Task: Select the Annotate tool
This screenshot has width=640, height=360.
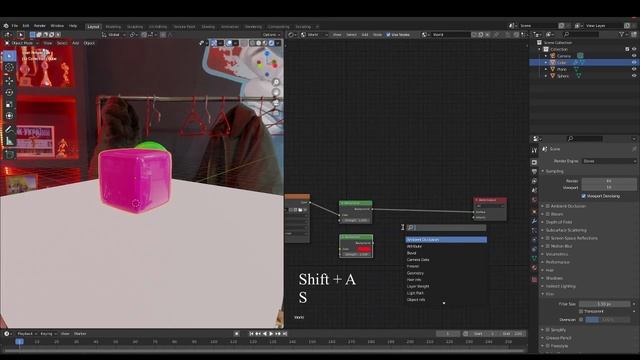Action: click(x=9, y=129)
